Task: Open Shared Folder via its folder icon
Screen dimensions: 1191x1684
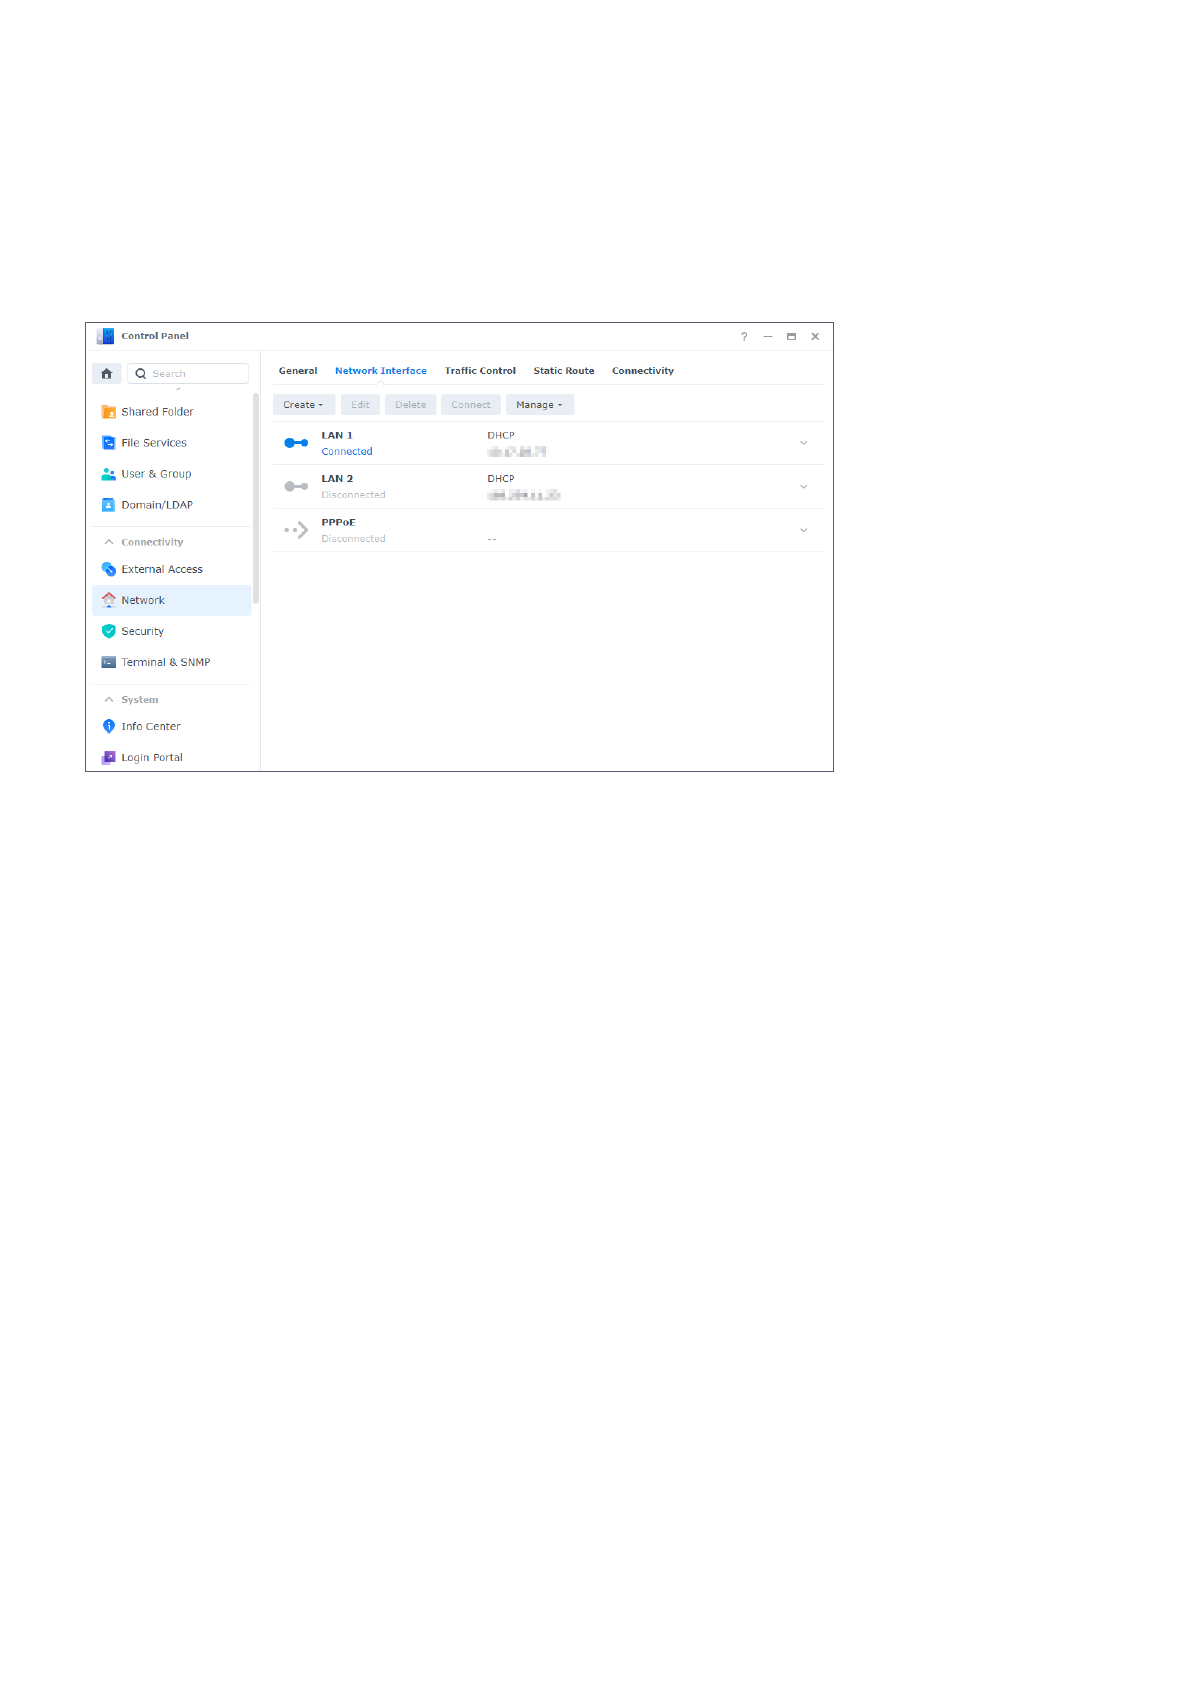Action: 109,412
